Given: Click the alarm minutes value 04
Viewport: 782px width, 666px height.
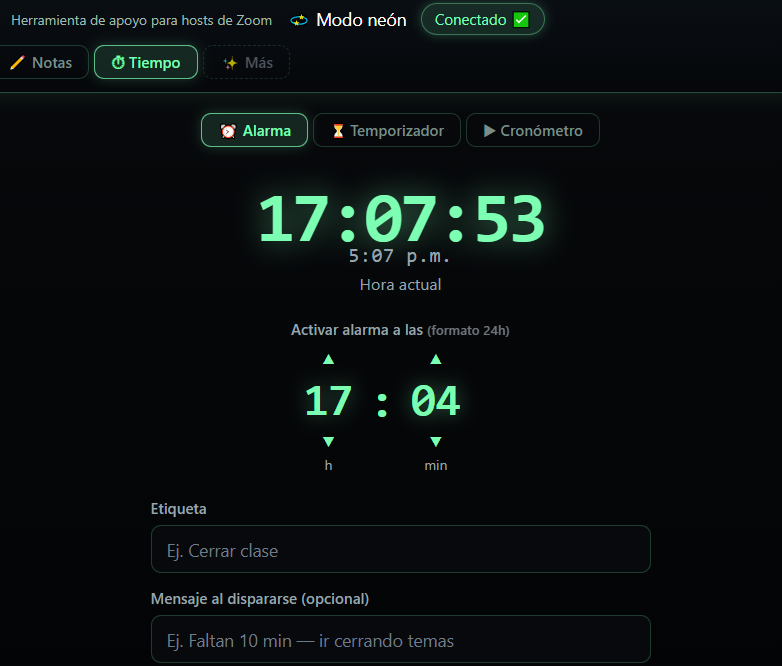Looking at the screenshot, I should [x=435, y=401].
